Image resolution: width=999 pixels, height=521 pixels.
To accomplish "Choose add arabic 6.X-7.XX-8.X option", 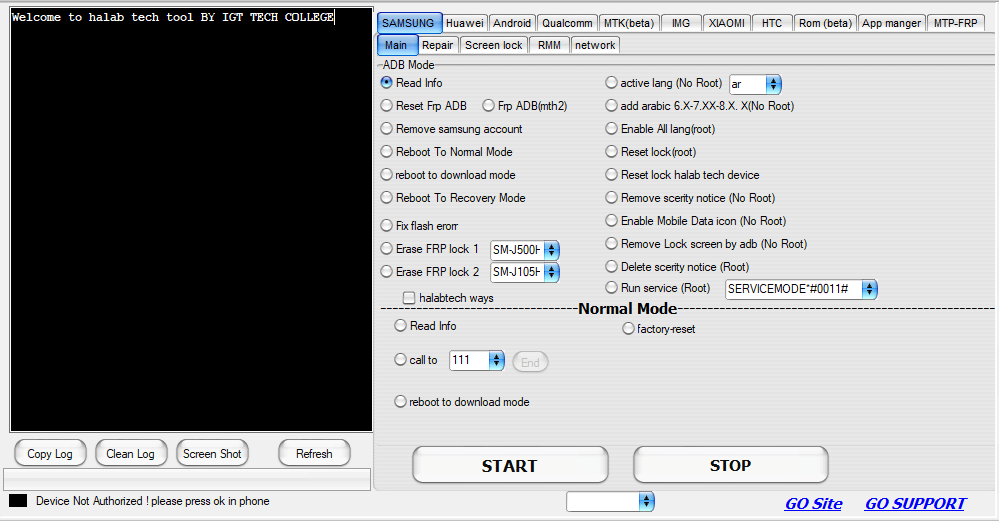I will (611, 106).
